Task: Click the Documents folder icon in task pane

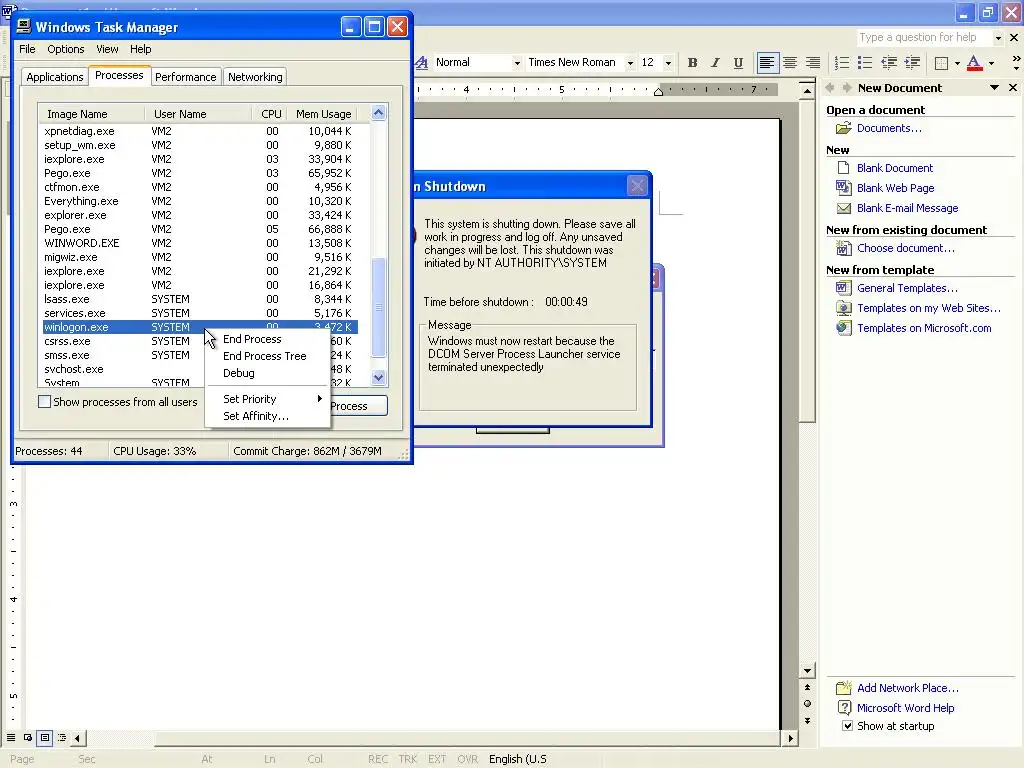Action: [844, 128]
